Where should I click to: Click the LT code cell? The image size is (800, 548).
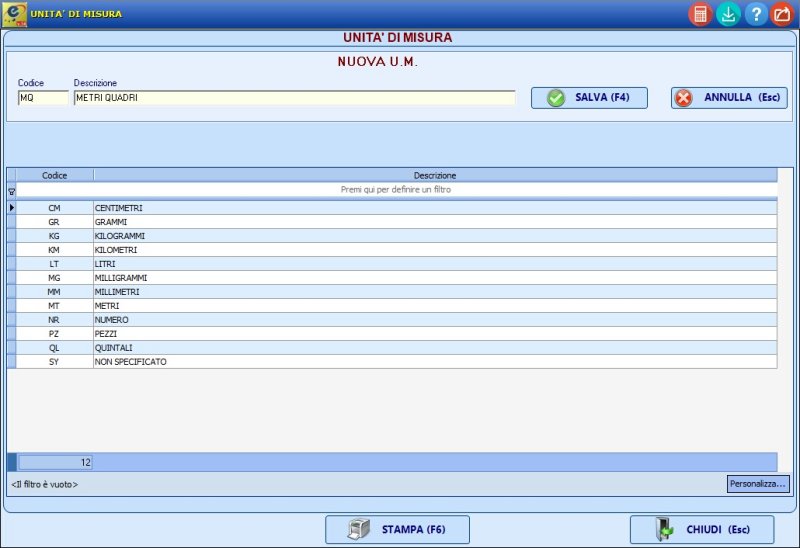55,264
